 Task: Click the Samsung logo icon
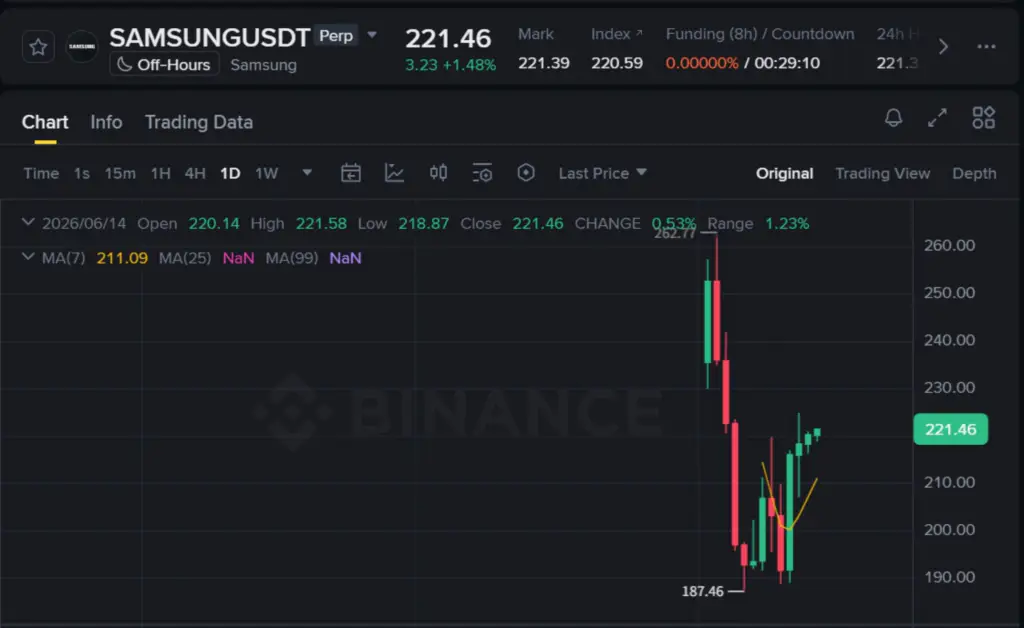coord(82,46)
